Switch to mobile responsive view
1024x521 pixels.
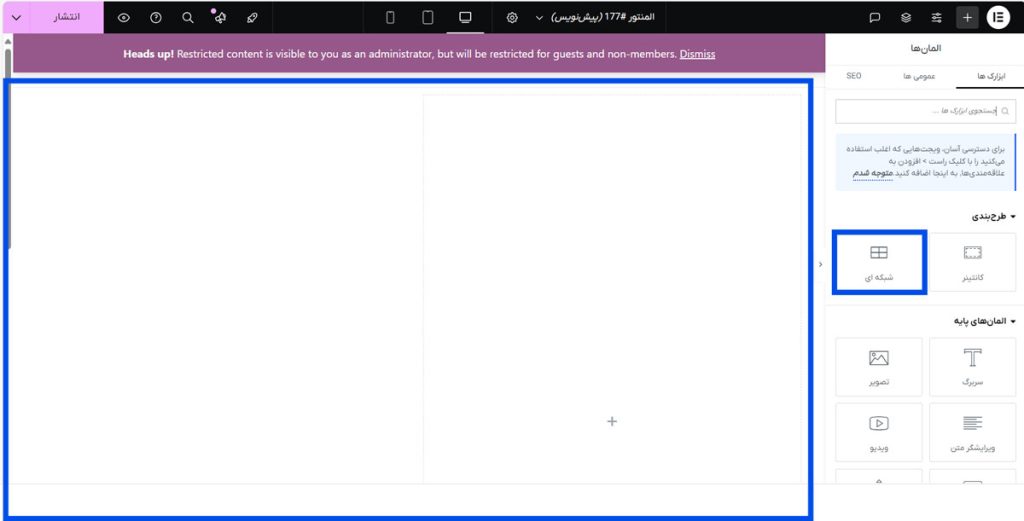pos(390,17)
